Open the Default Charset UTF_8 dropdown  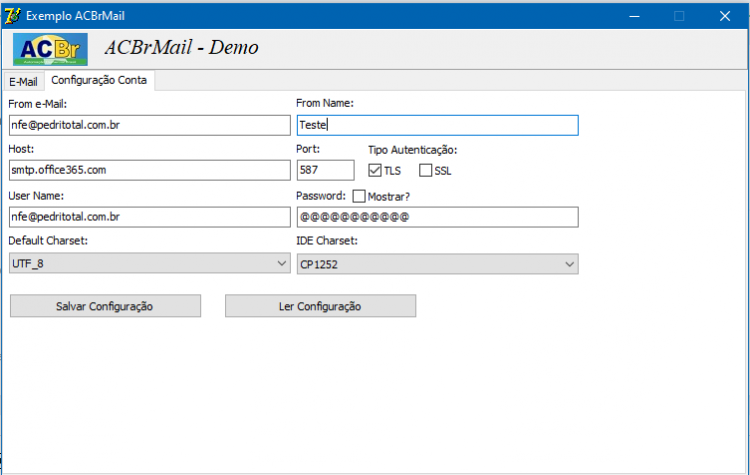click(x=150, y=264)
